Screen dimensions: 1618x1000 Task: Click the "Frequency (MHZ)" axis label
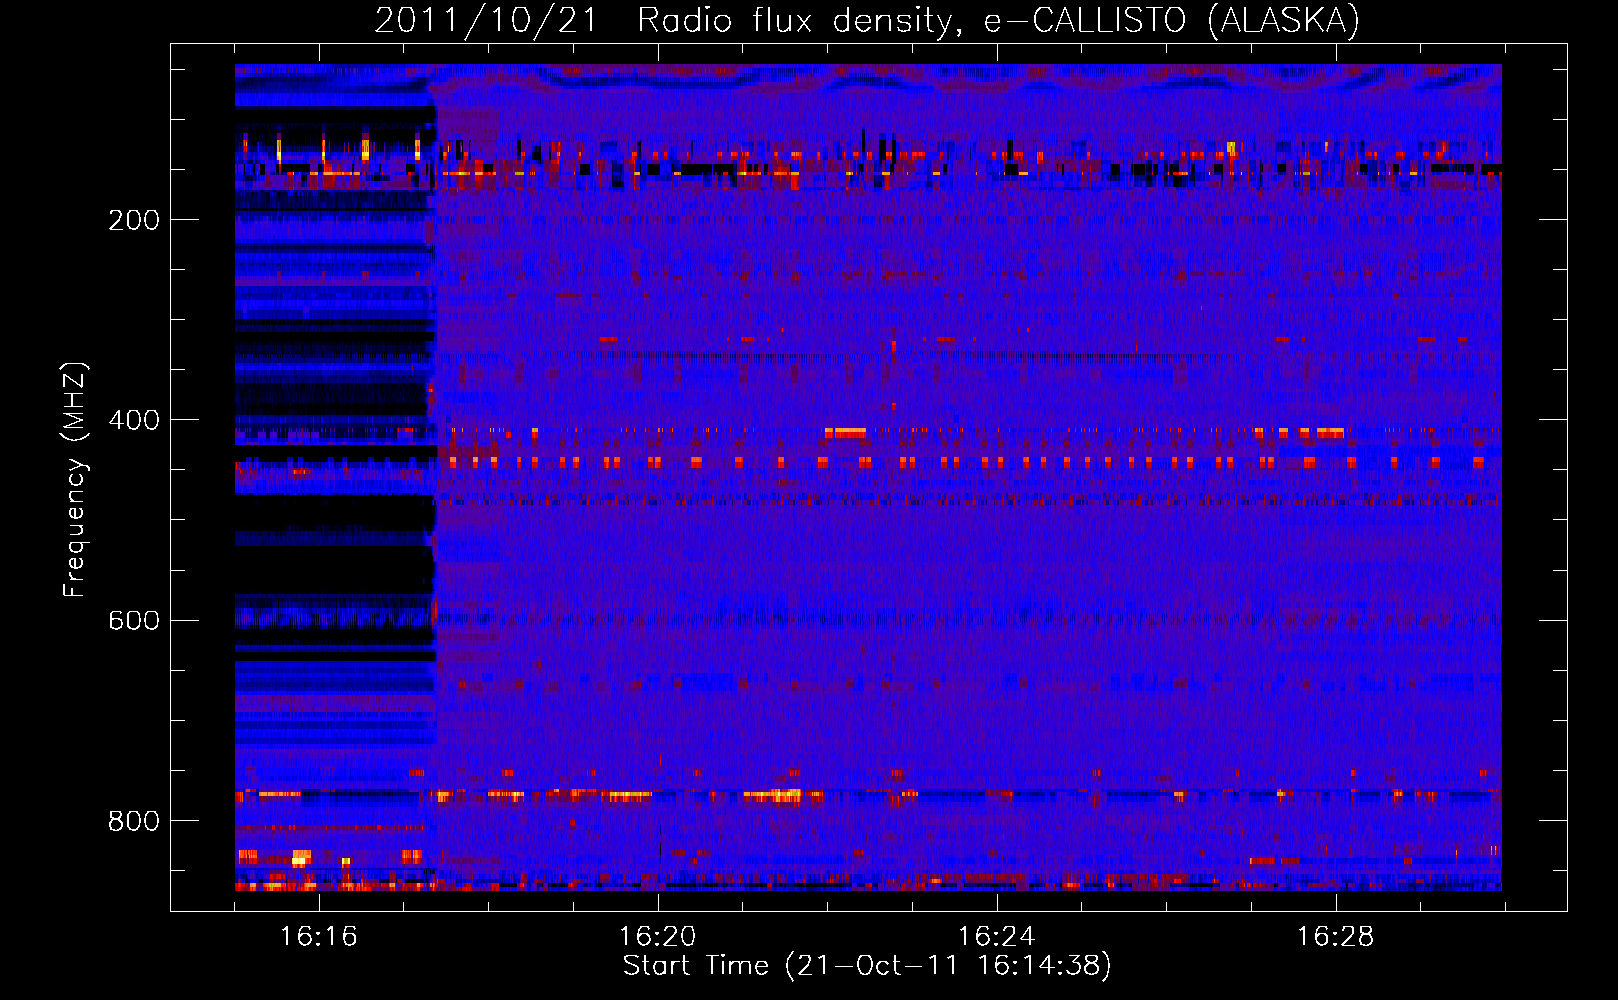(75, 479)
